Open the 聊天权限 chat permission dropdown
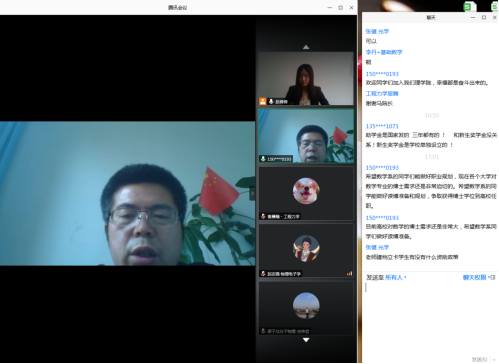This screenshot has width=499, height=364. [x=476, y=277]
